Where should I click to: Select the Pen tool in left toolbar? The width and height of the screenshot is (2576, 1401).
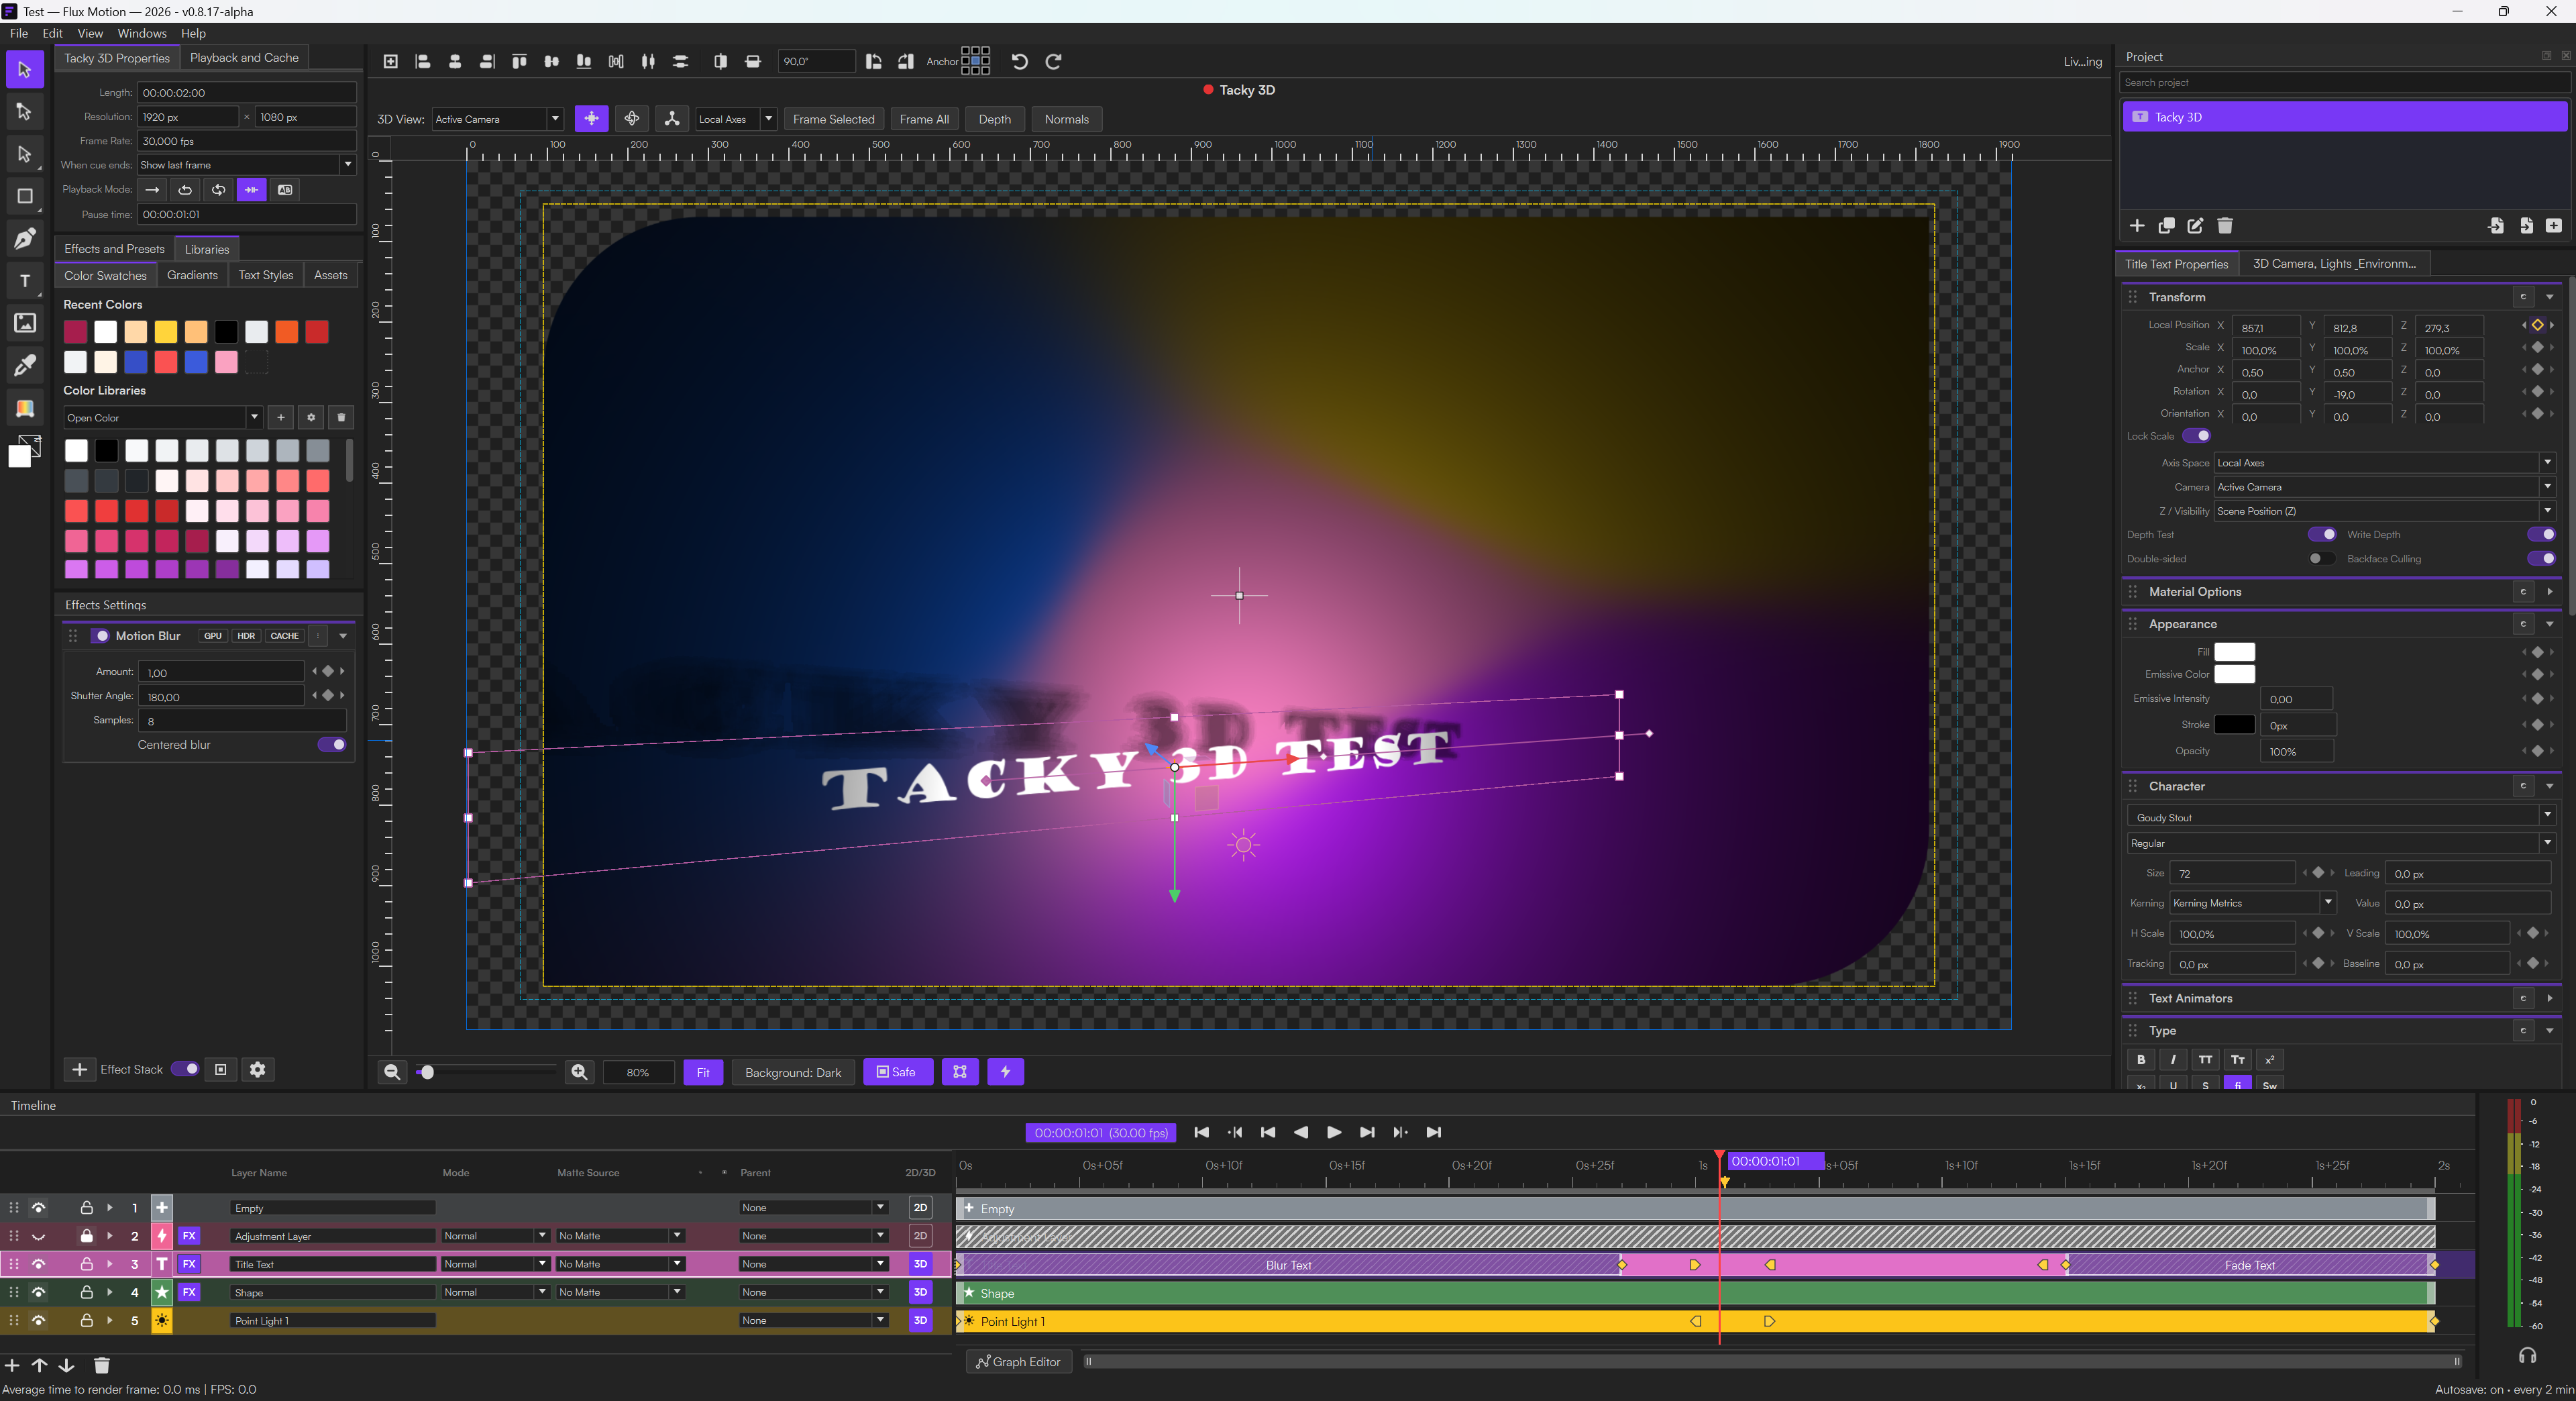click(25, 239)
